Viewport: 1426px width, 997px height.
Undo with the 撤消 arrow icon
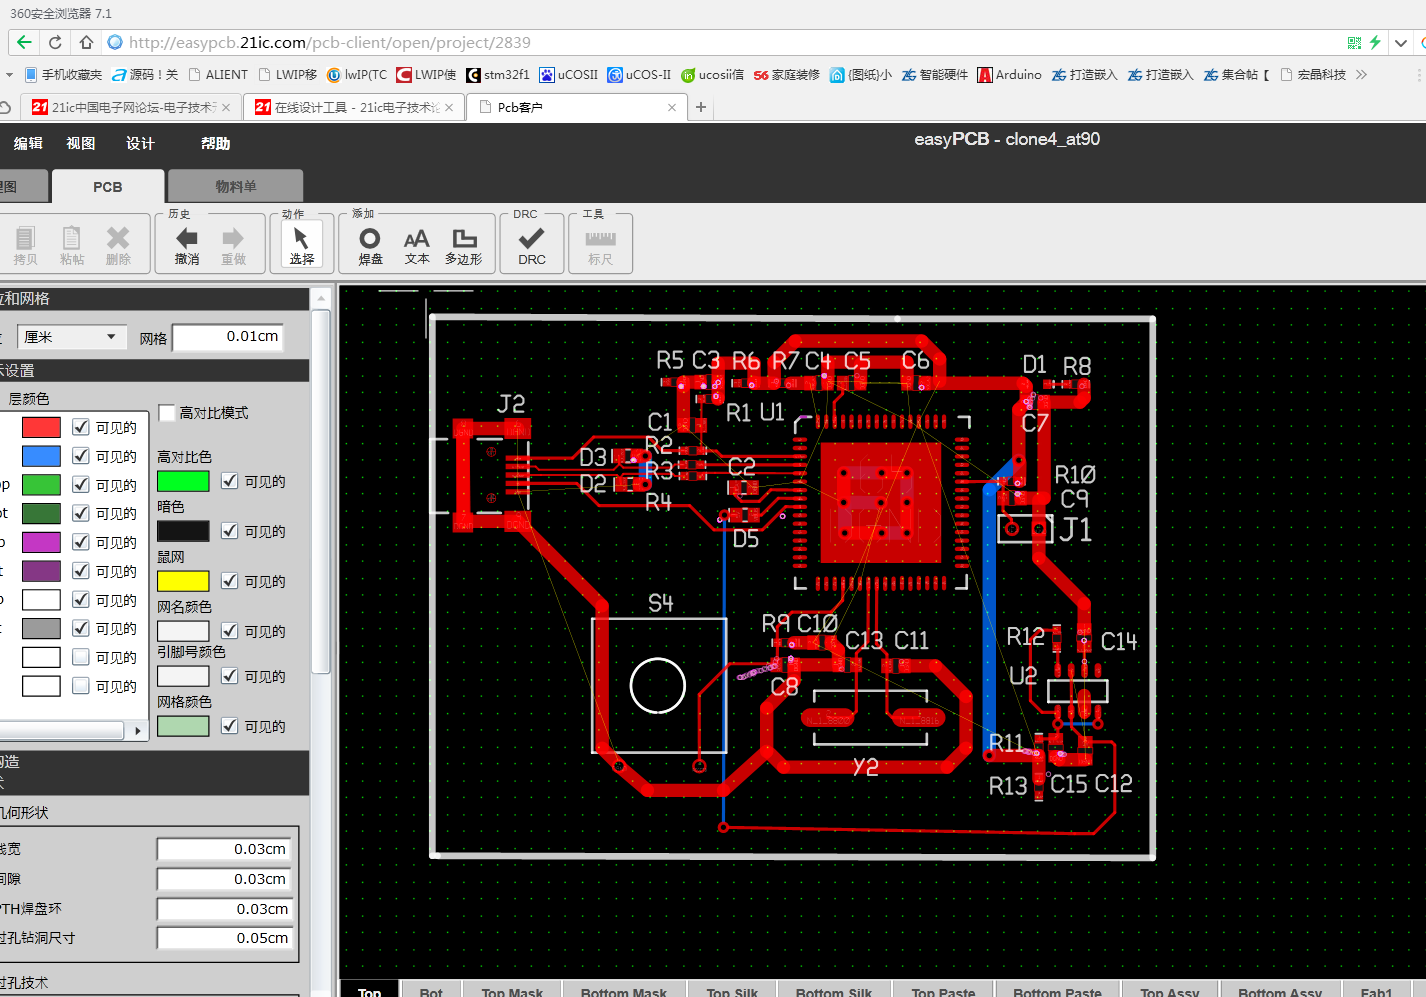coord(187,244)
